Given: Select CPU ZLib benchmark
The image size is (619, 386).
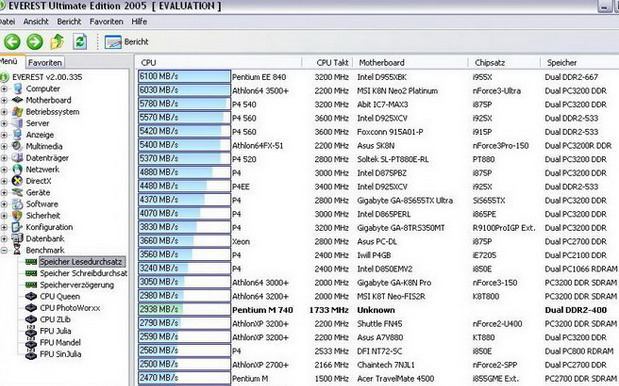Looking at the screenshot, I should tap(55, 319).
